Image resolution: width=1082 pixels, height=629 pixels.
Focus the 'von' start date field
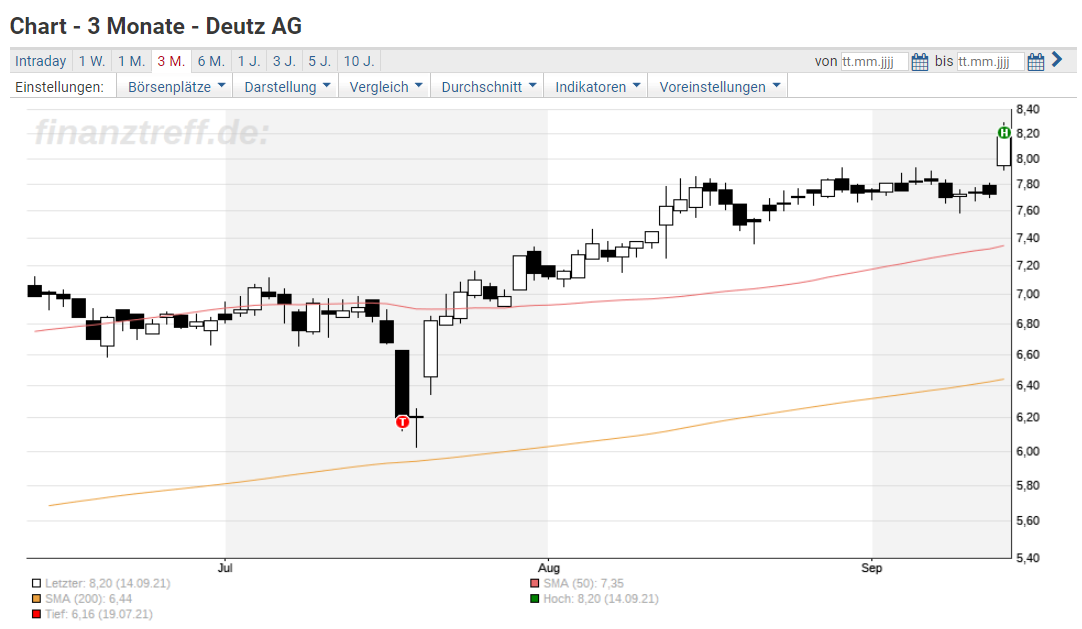coord(874,61)
